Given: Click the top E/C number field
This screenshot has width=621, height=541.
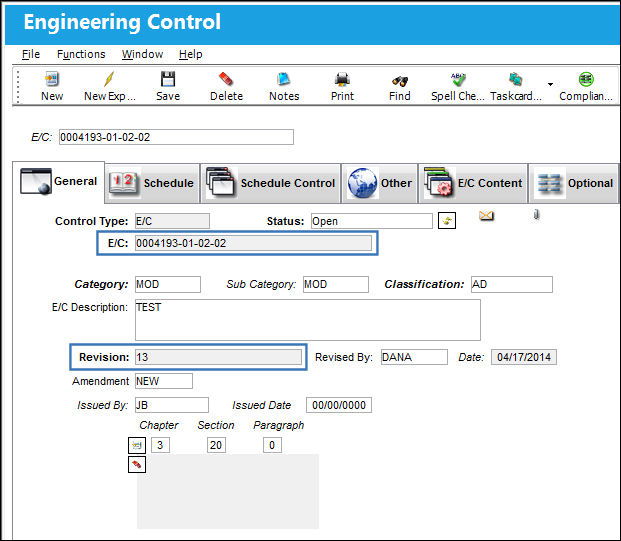Looking at the screenshot, I should point(176,137).
